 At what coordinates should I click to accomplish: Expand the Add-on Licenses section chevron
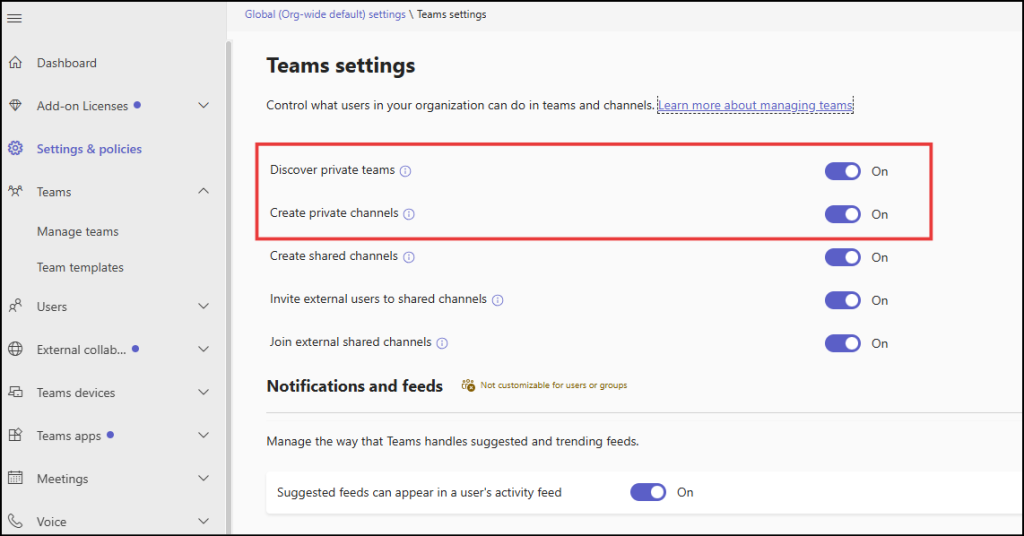(204, 105)
